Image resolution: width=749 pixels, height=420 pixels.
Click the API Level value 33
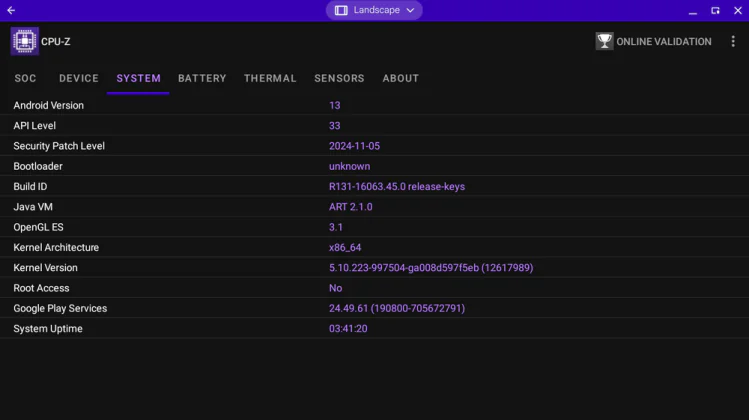(x=334, y=126)
